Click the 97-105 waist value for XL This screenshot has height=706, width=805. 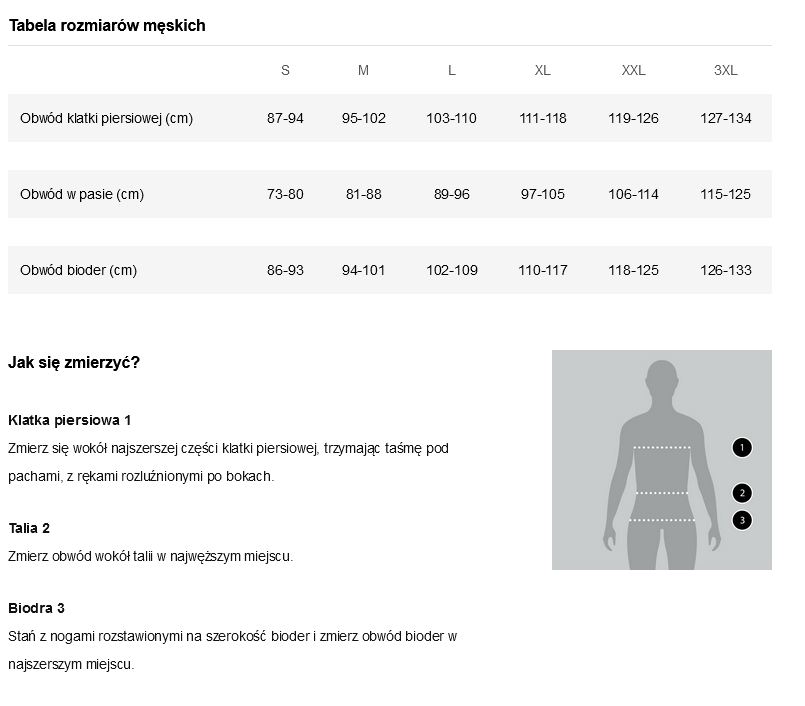(543, 194)
